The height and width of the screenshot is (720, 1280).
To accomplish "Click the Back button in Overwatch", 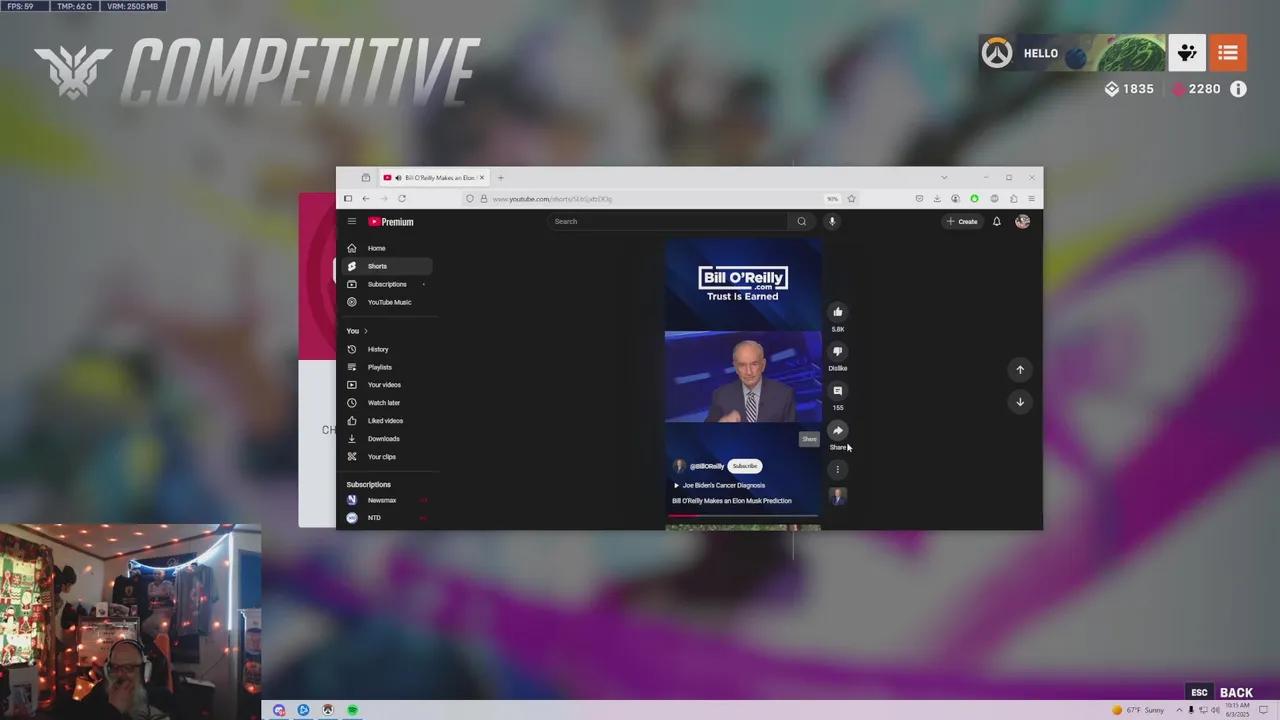I will 1236,693.
